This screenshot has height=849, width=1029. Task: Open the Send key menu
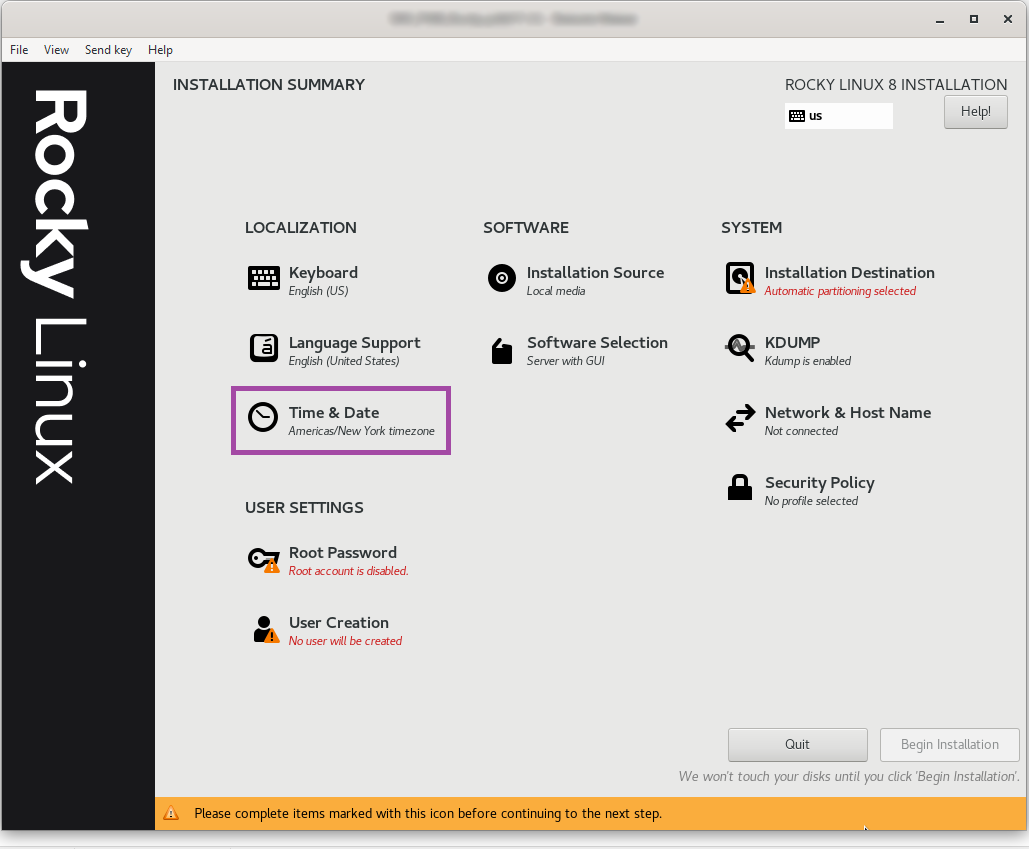tap(108, 50)
